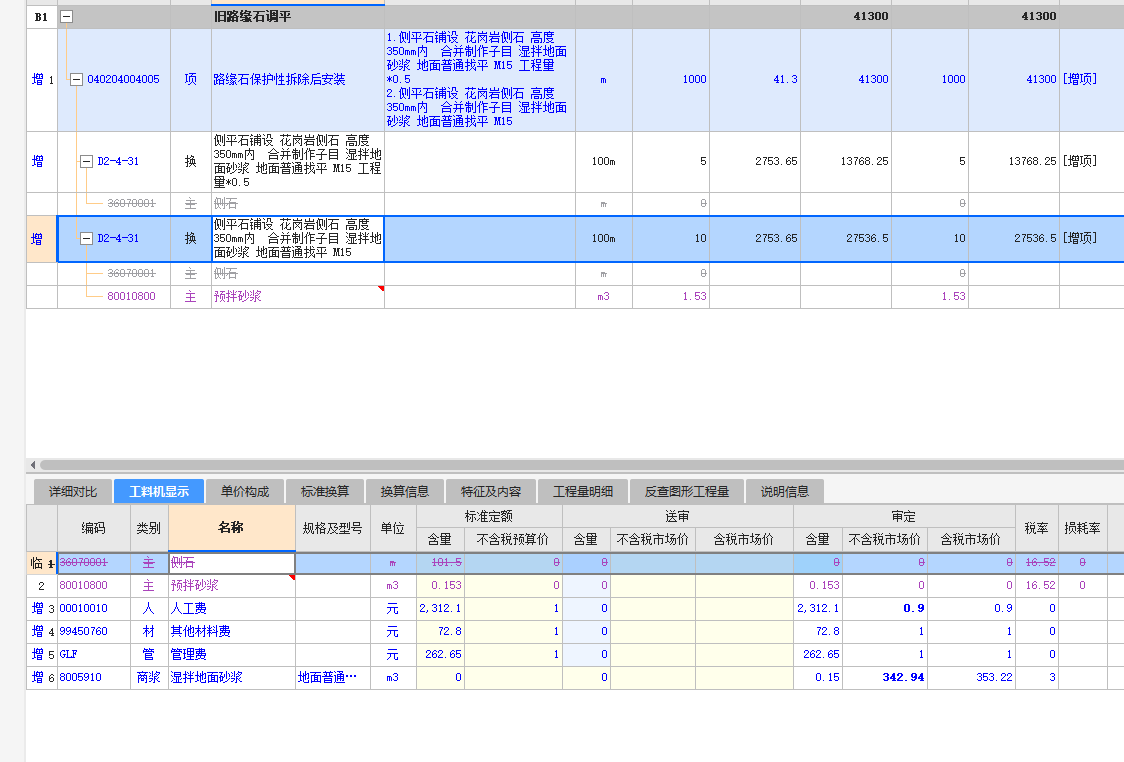Click the 项 type cell of item 1
Viewport: 1124px width, 762px height.
(x=191, y=80)
